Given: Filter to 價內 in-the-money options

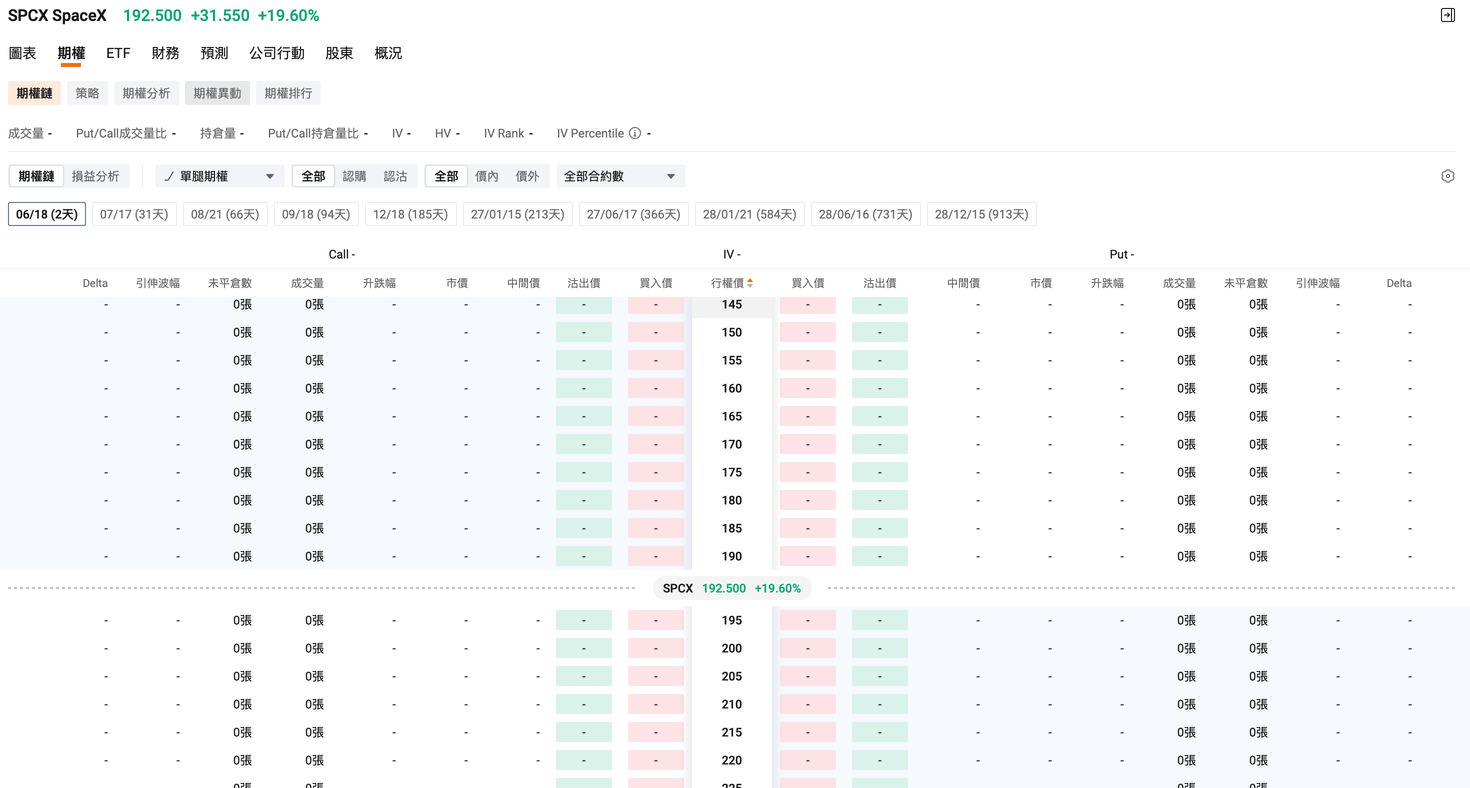Looking at the screenshot, I should coord(487,176).
